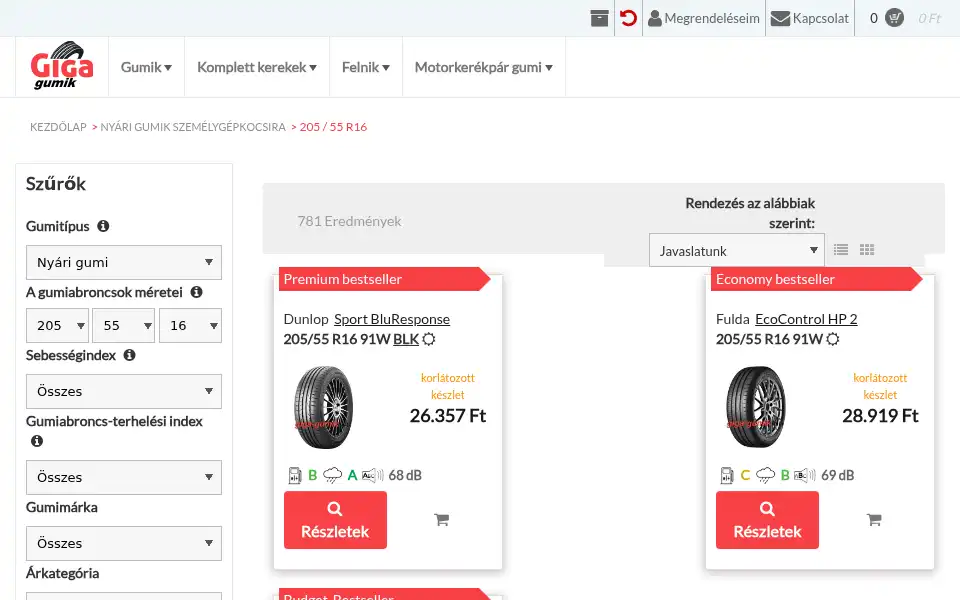Go to Giga gumik home via the logo

pos(62,66)
